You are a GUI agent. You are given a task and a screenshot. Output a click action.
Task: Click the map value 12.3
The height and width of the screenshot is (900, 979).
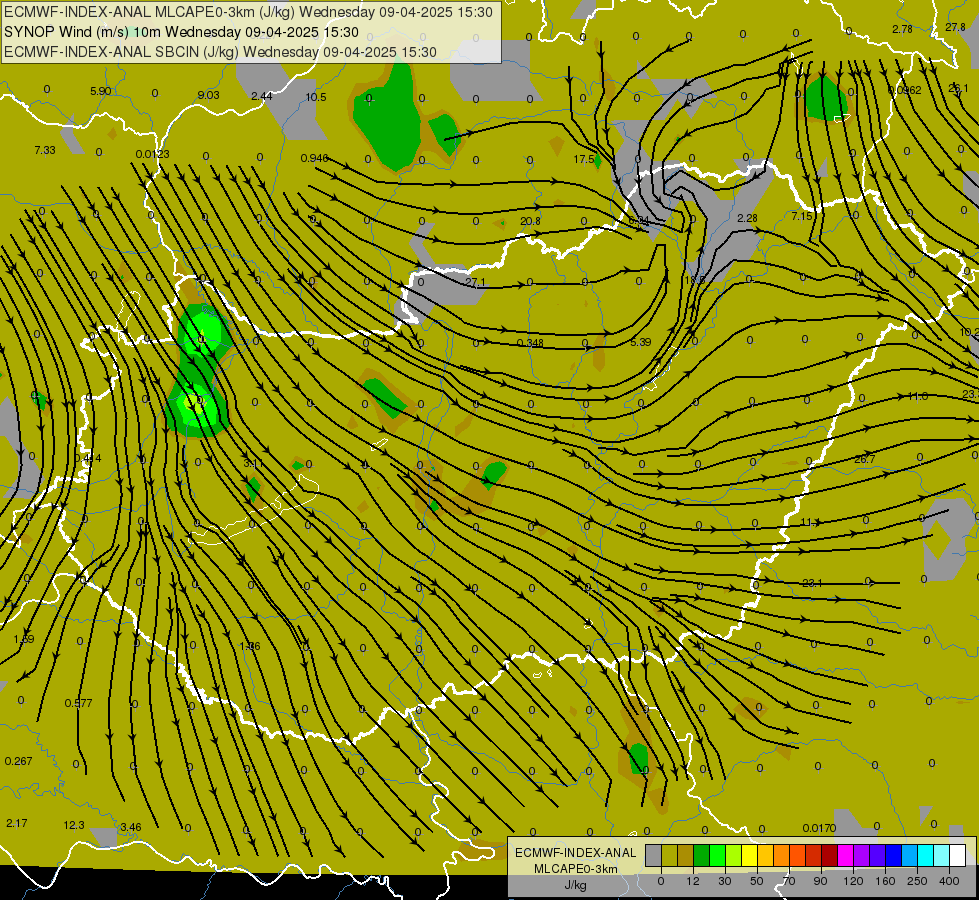(x=74, y=825)
